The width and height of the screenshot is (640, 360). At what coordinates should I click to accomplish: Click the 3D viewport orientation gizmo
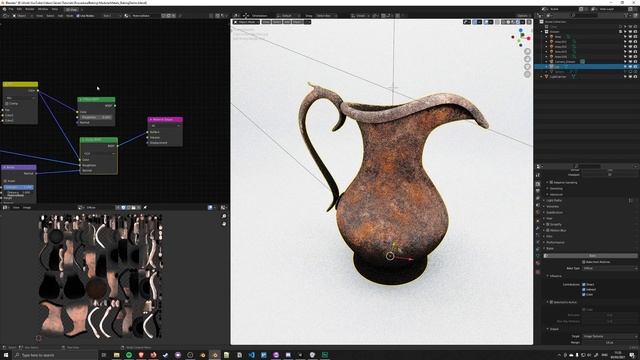click(521, 37)
